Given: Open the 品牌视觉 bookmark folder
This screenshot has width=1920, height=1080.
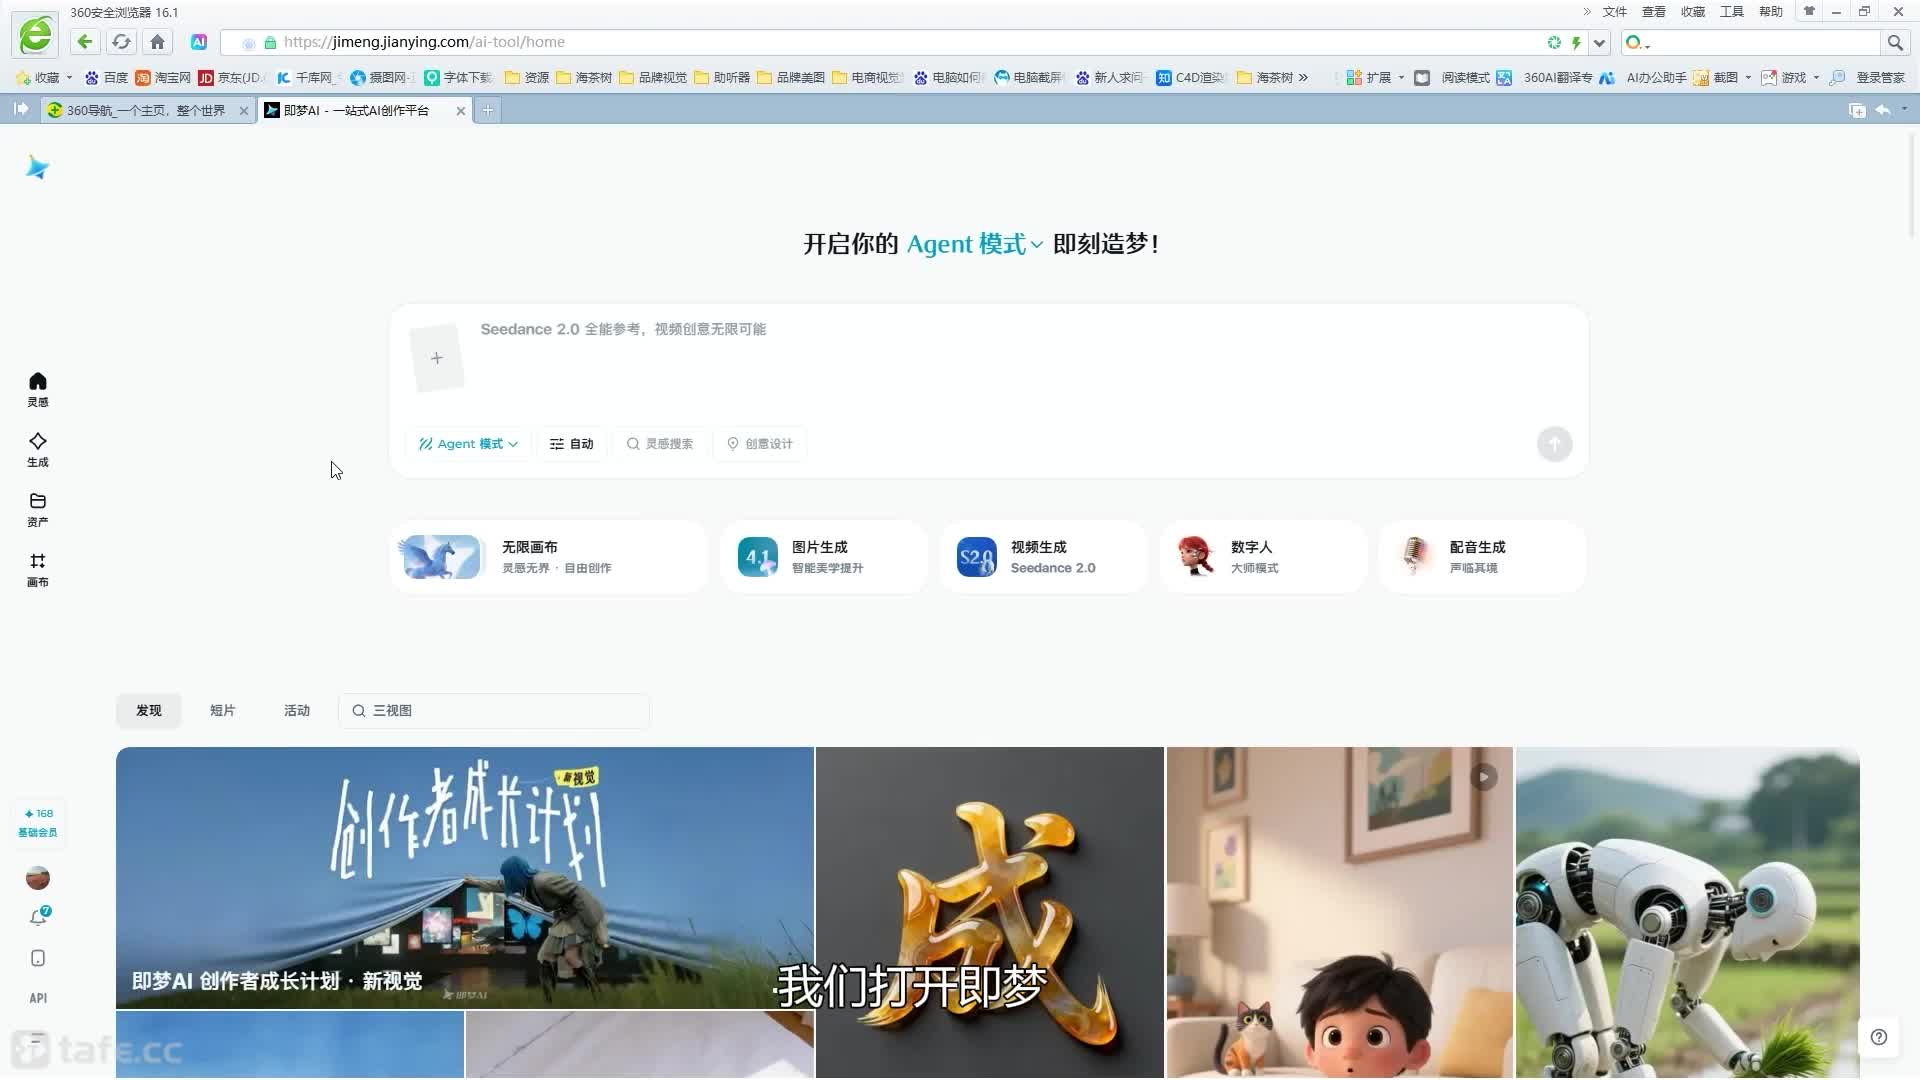Looking at the screenshot, I should [x=653, y=77].
